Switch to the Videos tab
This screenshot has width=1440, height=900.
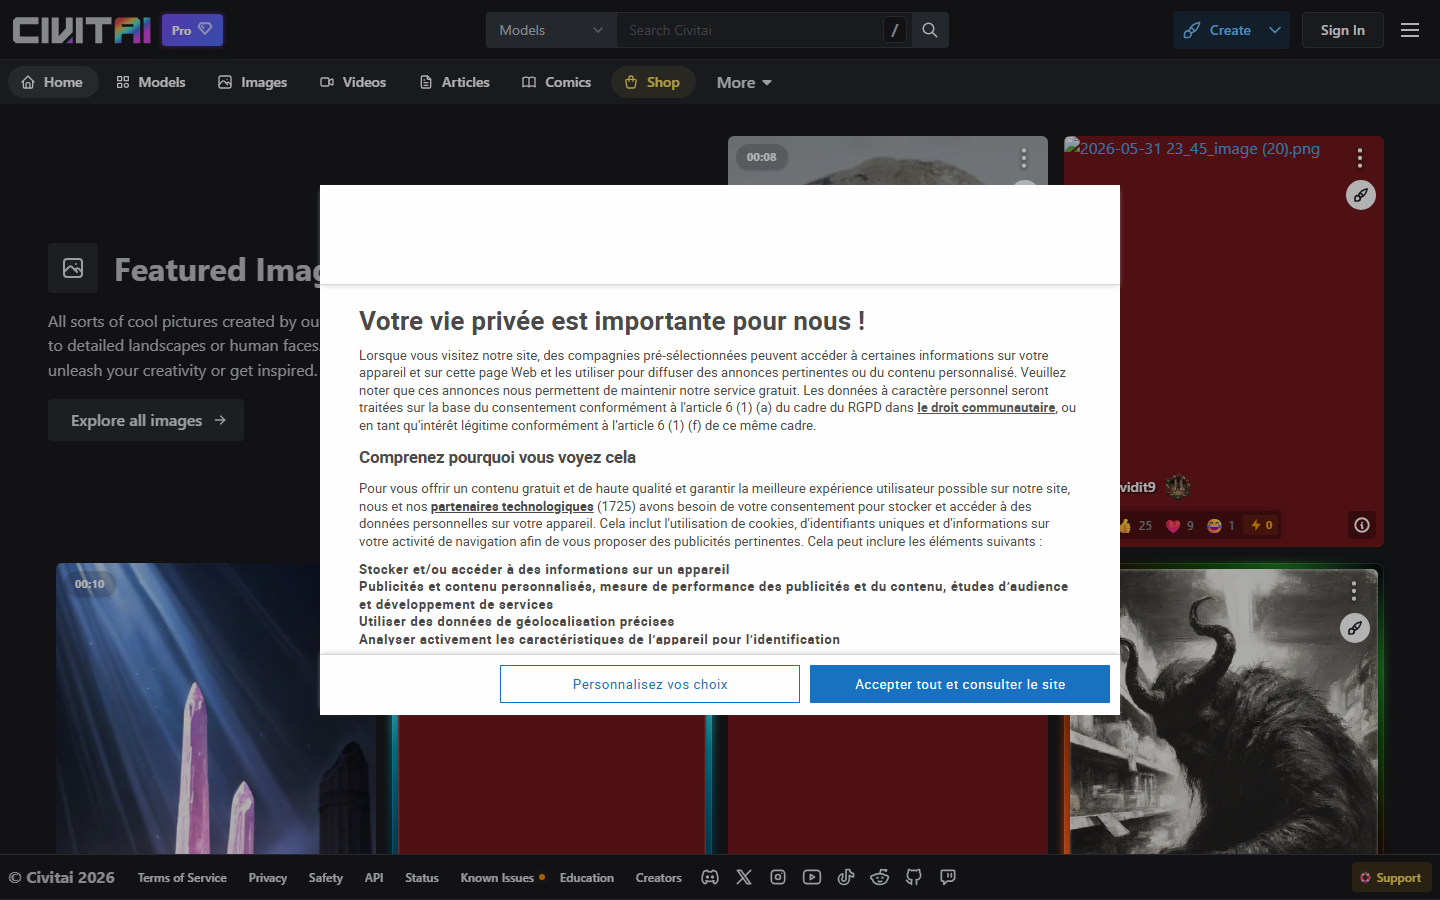[x=353, y=82]
